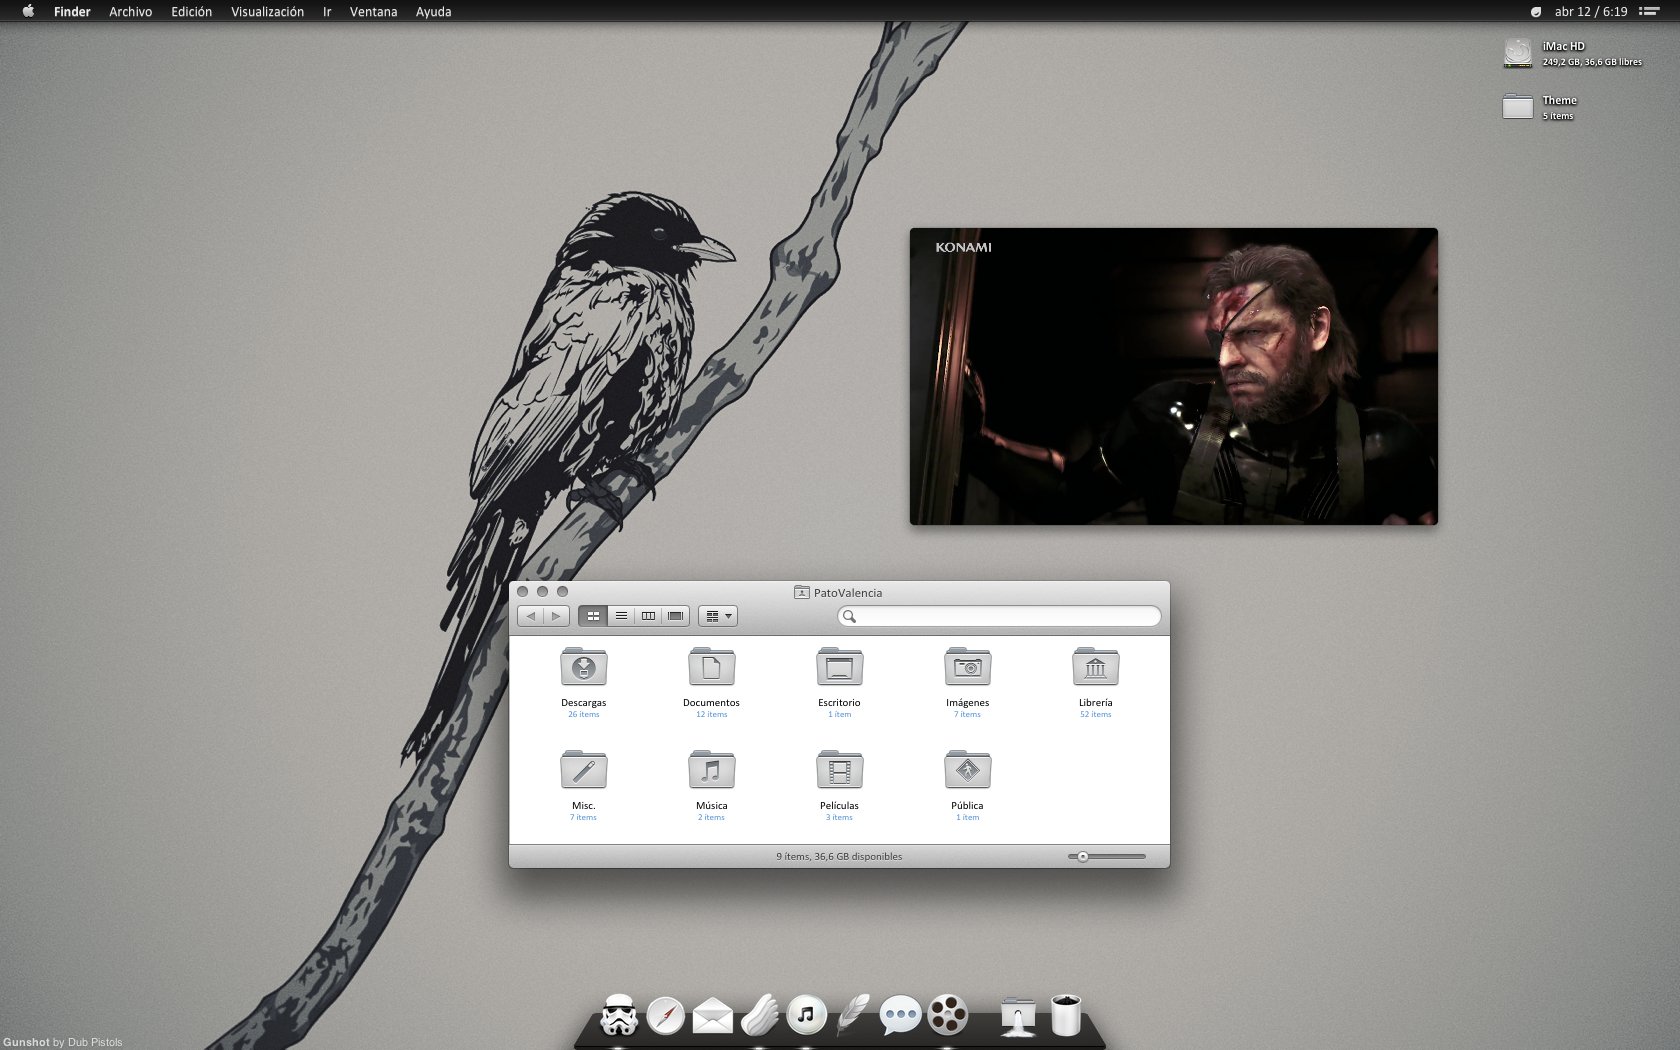Open the Edición menu
The image size is (1680, 1050).
(191, 11)
